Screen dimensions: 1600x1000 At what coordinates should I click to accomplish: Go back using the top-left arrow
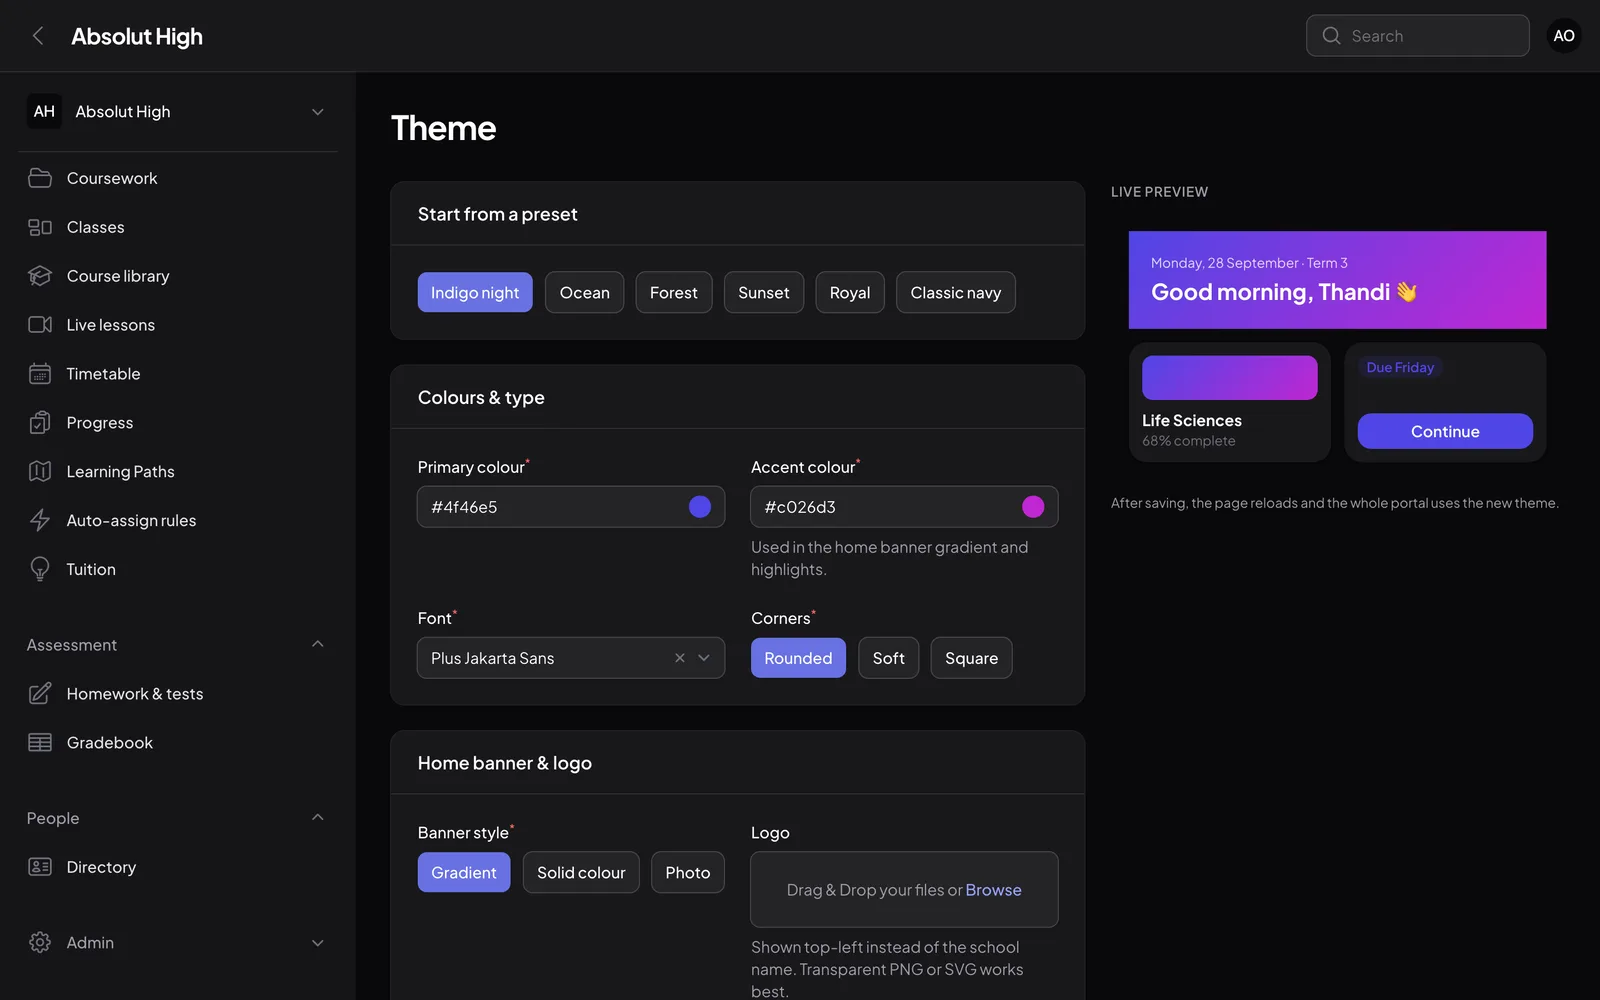[38, 36]
